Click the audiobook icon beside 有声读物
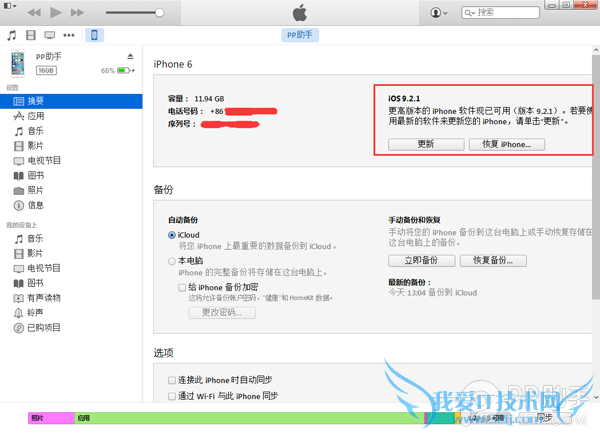The image size is (600, 434). (x=19, y=298)
